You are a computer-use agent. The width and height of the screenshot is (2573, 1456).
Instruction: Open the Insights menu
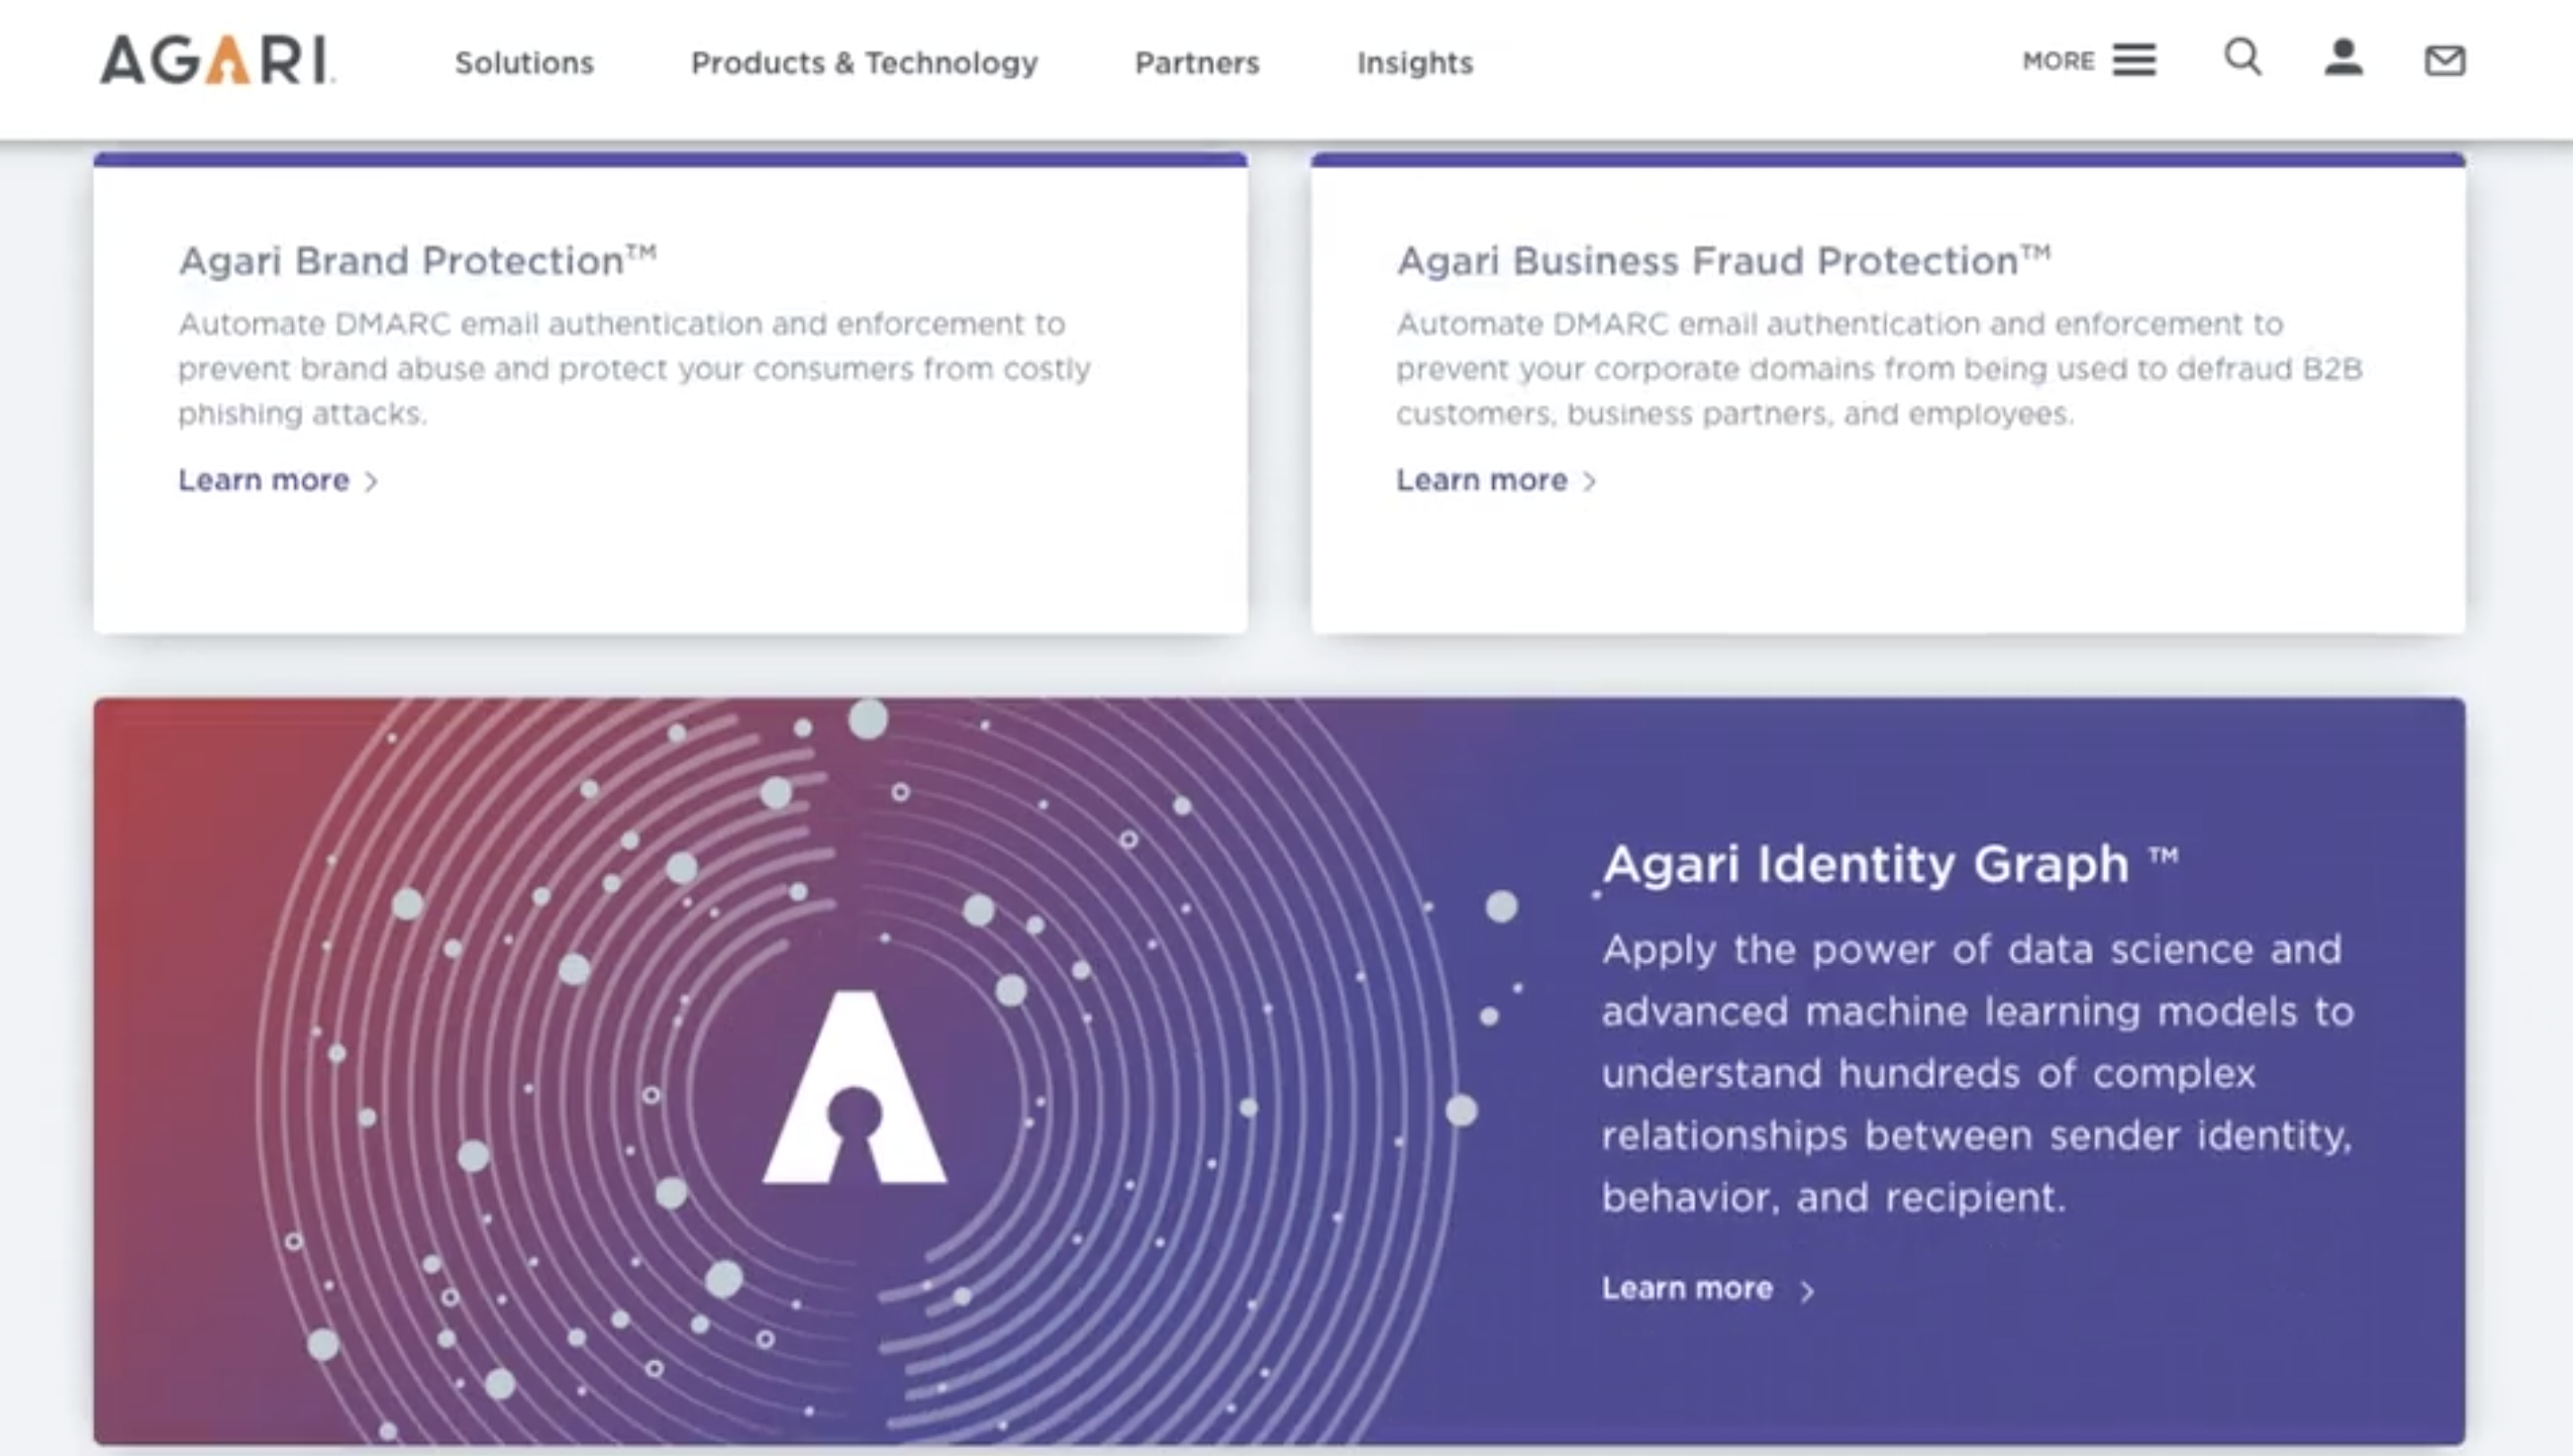1414,63
